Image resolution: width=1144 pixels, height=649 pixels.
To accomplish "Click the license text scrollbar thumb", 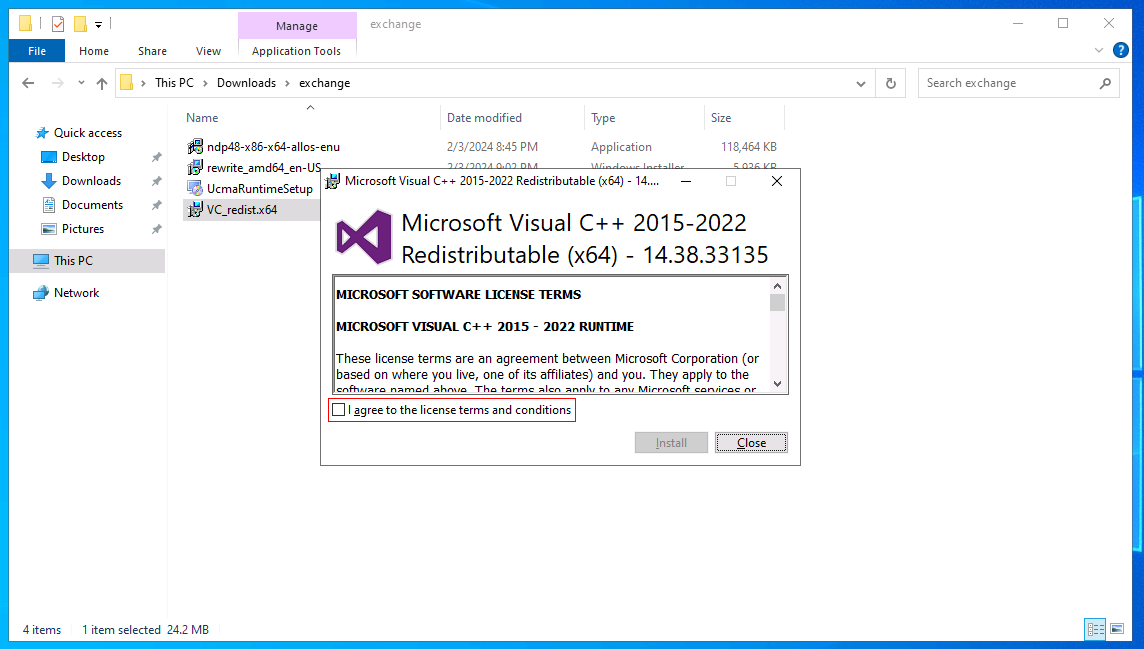I will point(777,303).
